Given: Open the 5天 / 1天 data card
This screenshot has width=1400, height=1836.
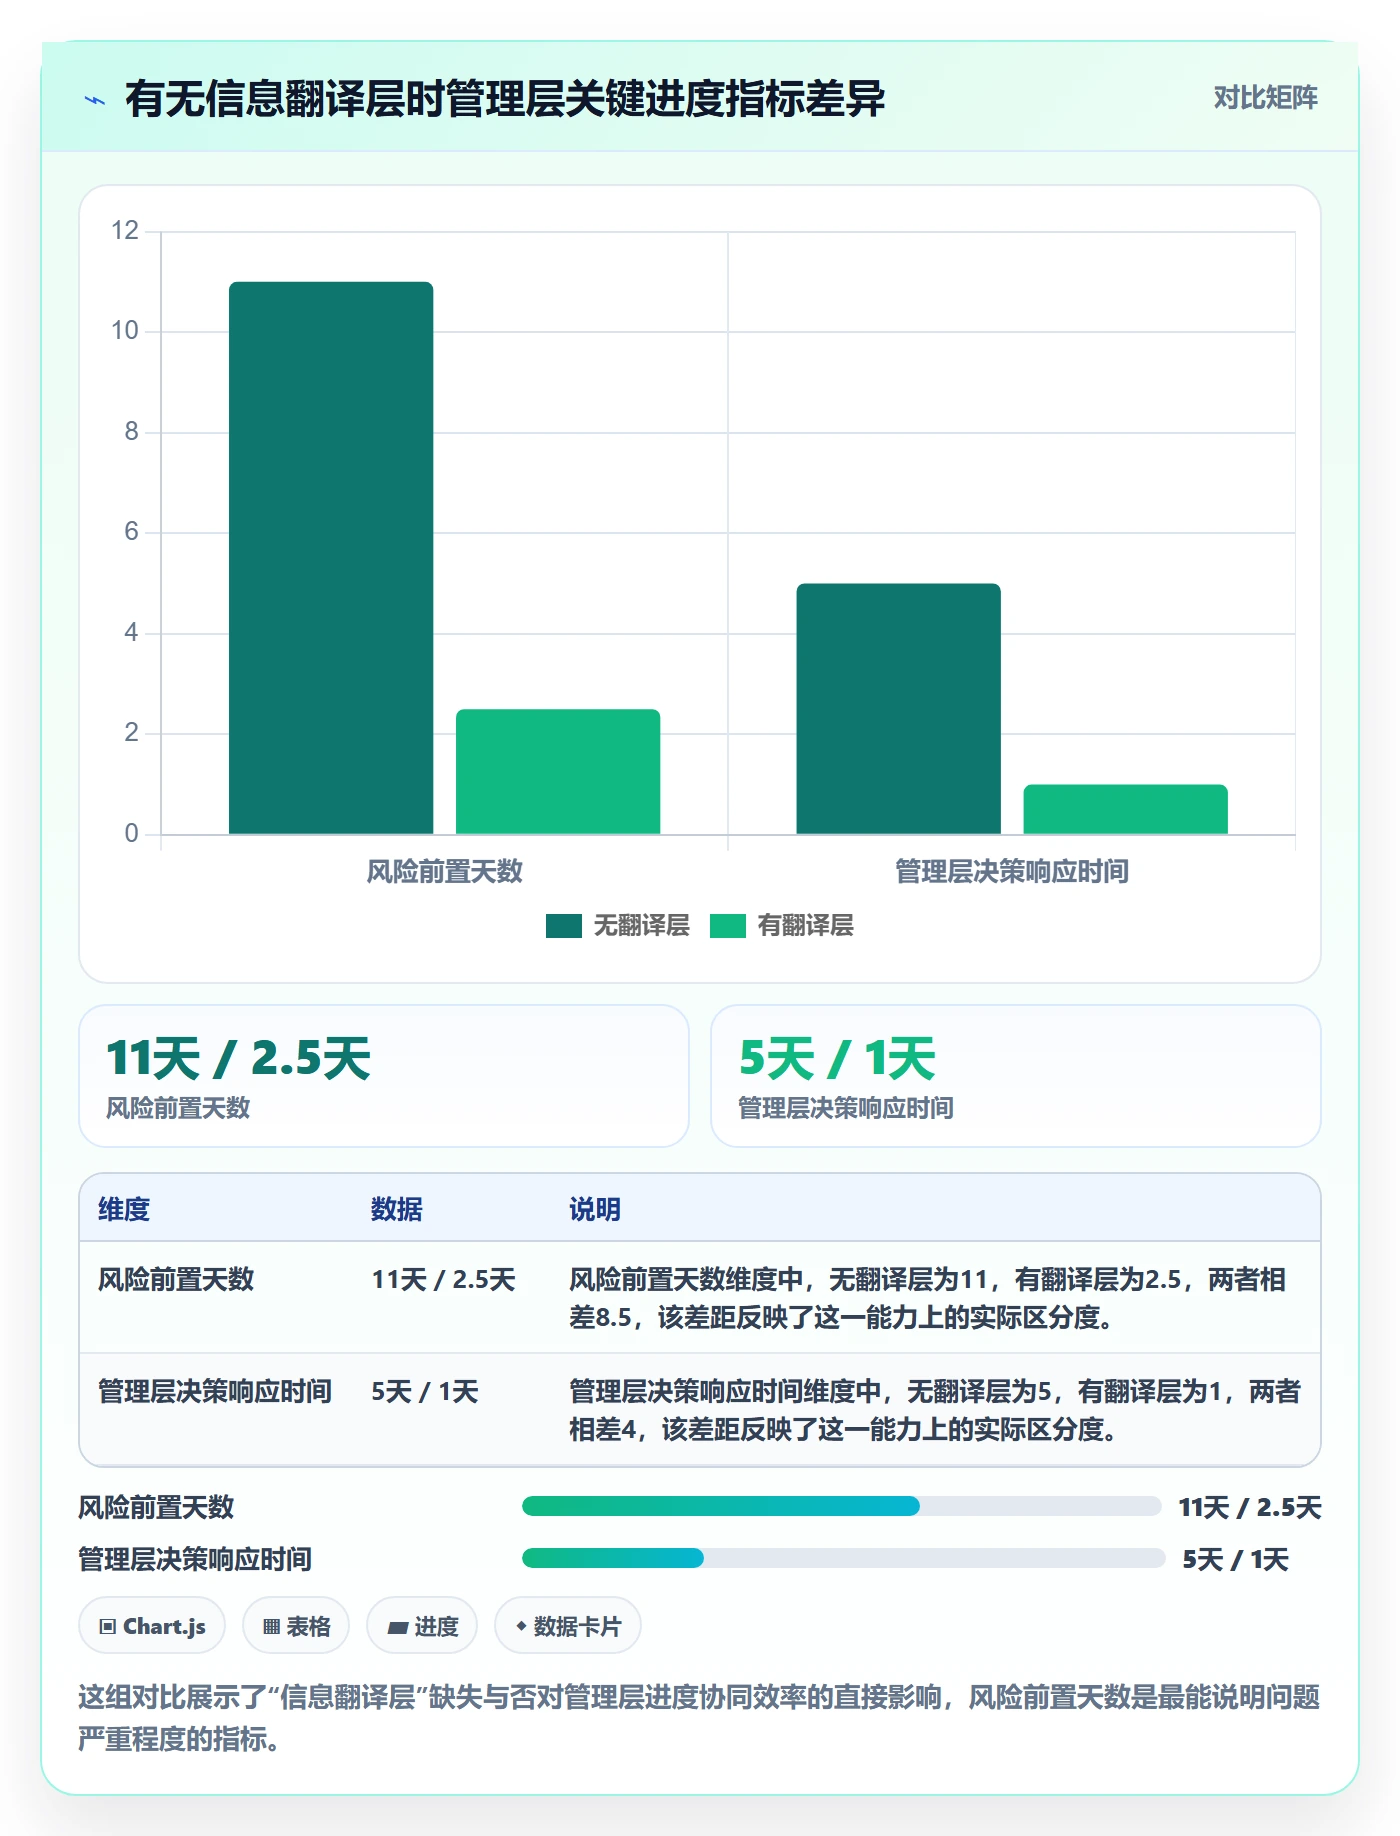Looking at the screenshot, I should click(x=1015, y=1076).
